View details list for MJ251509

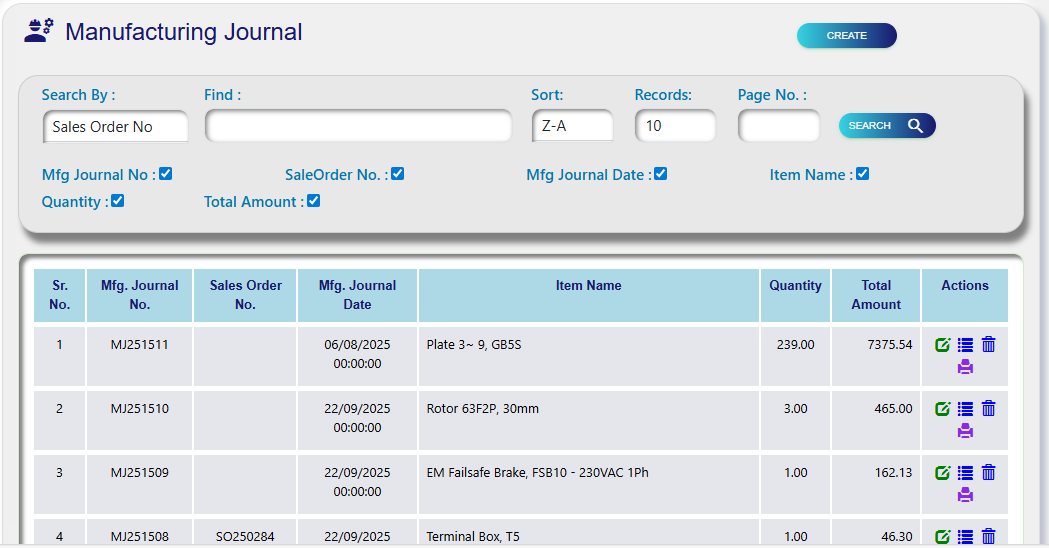coord(965,473)
